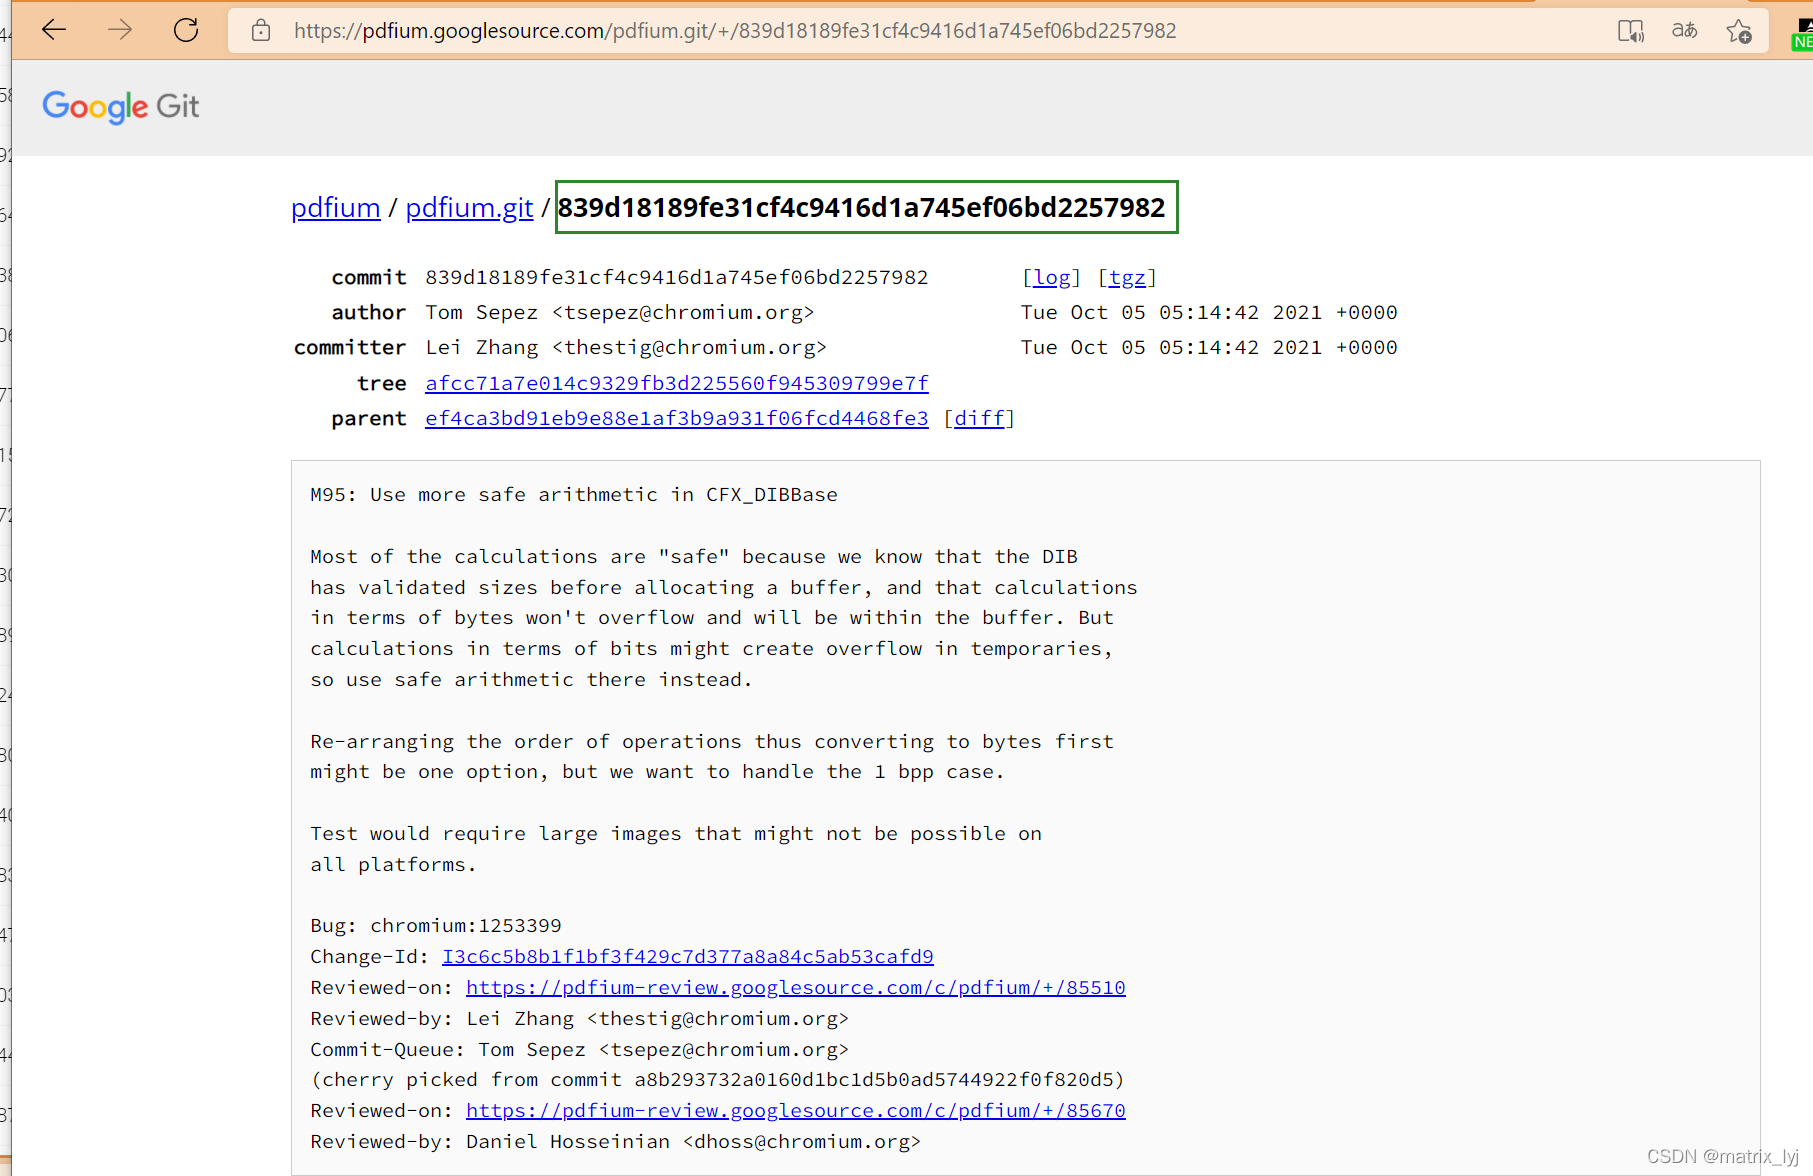Reload the current page

click(x=186, y=30)
